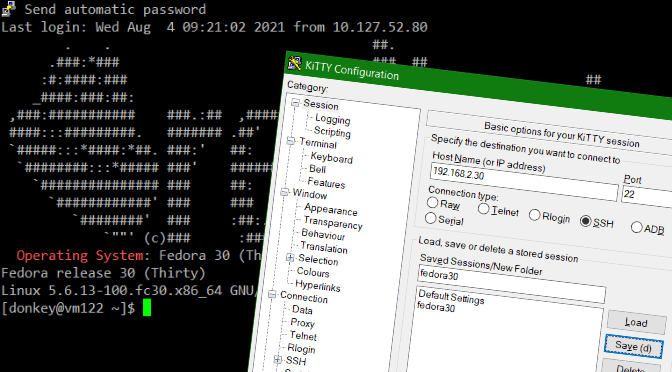Click the KiTTY Configuration title bar icon

pyautogui.click(x=294, y=63)
